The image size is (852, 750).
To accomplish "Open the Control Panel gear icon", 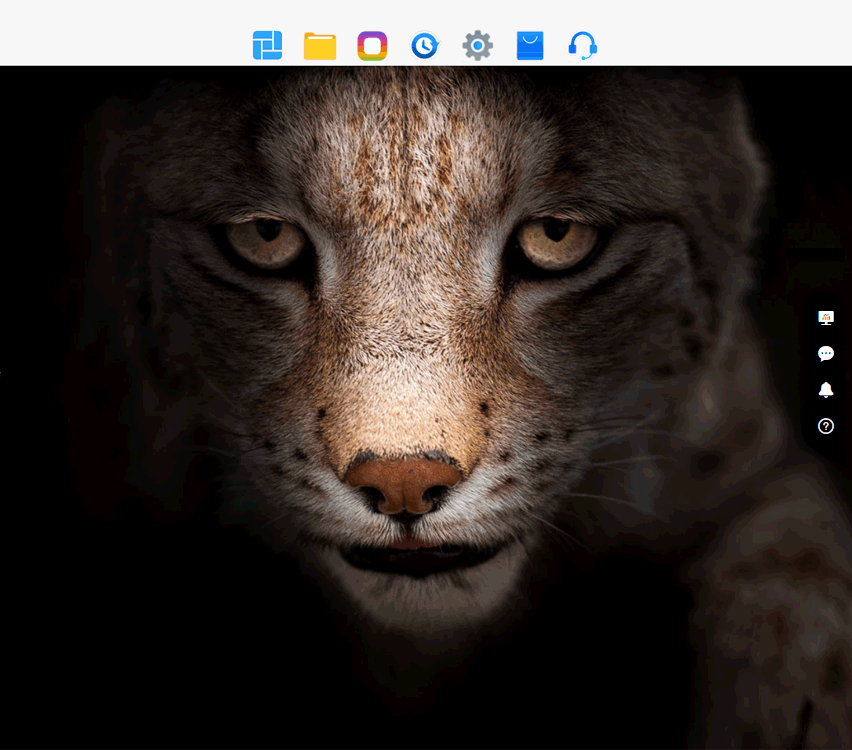I will point(478,46).
